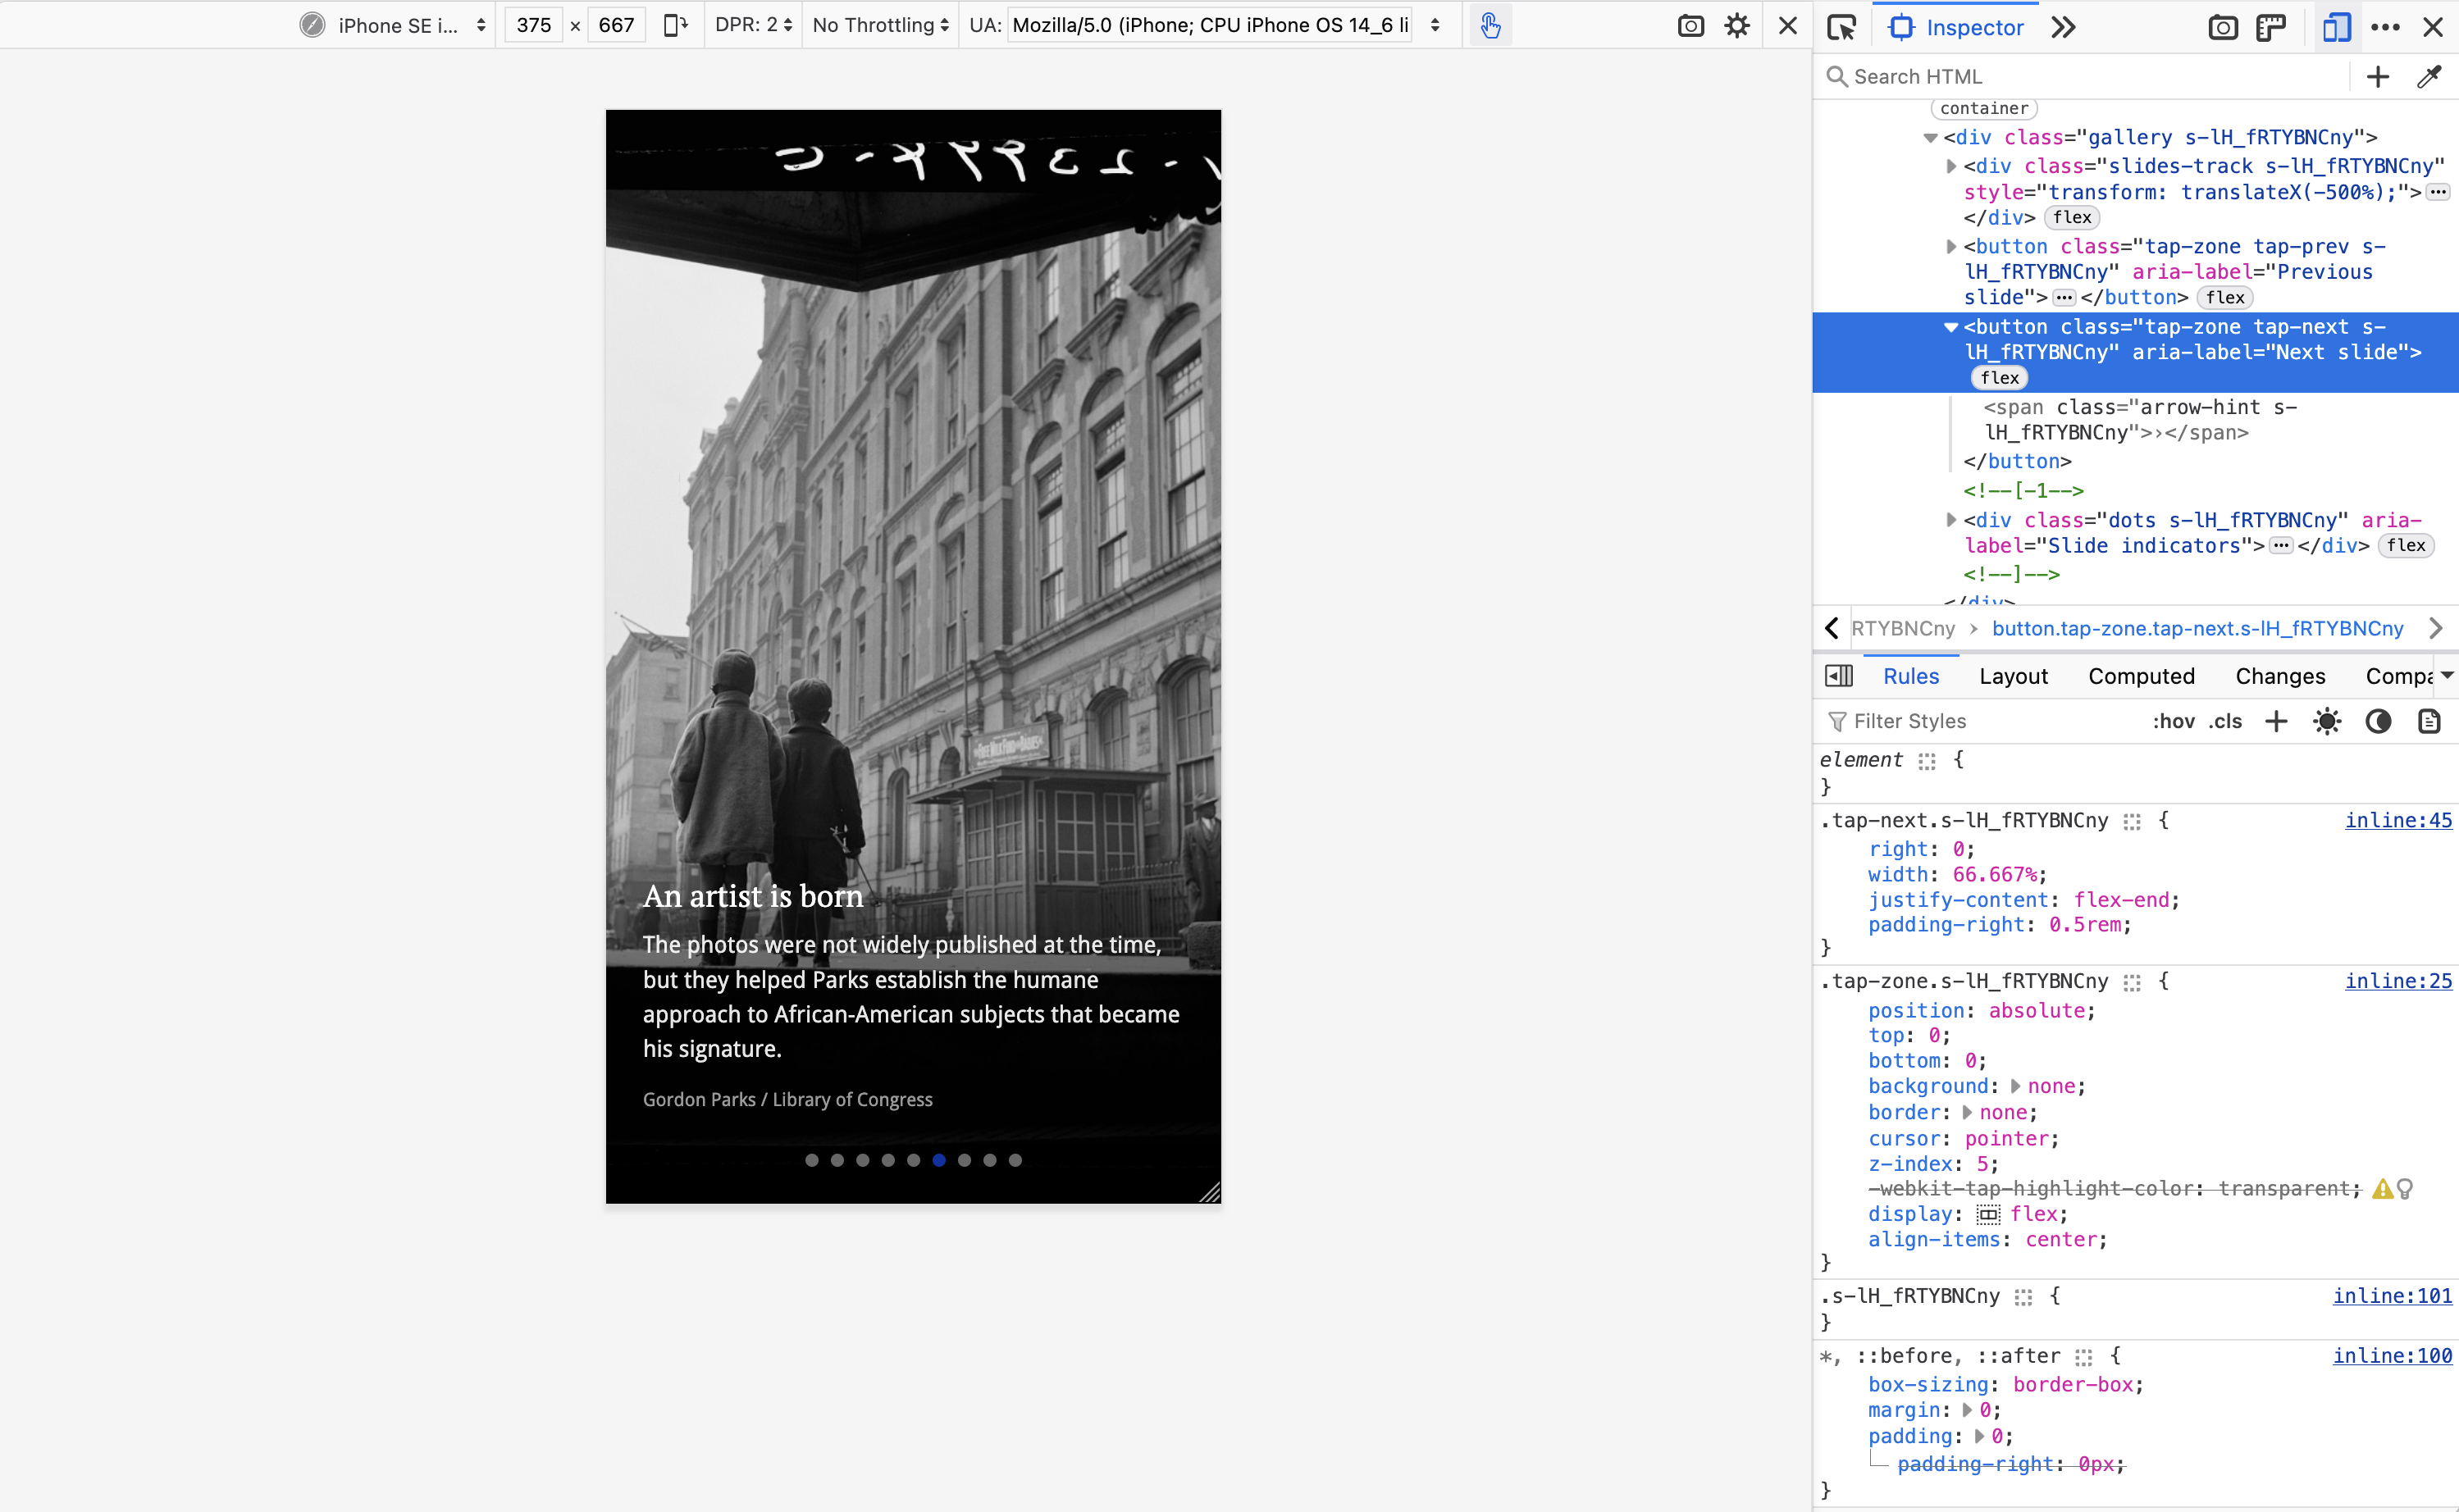
Task: Switch to the Rules tab
Action: pos(1910,676)
